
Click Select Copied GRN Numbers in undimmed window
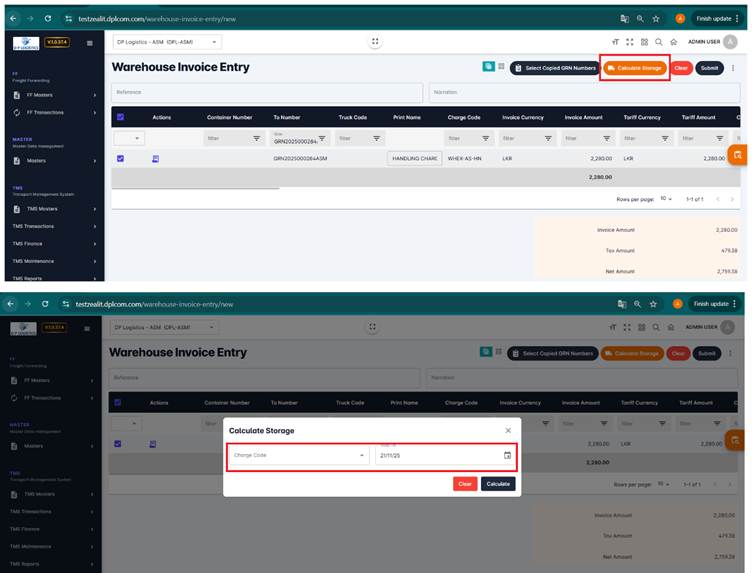point(555,68)
